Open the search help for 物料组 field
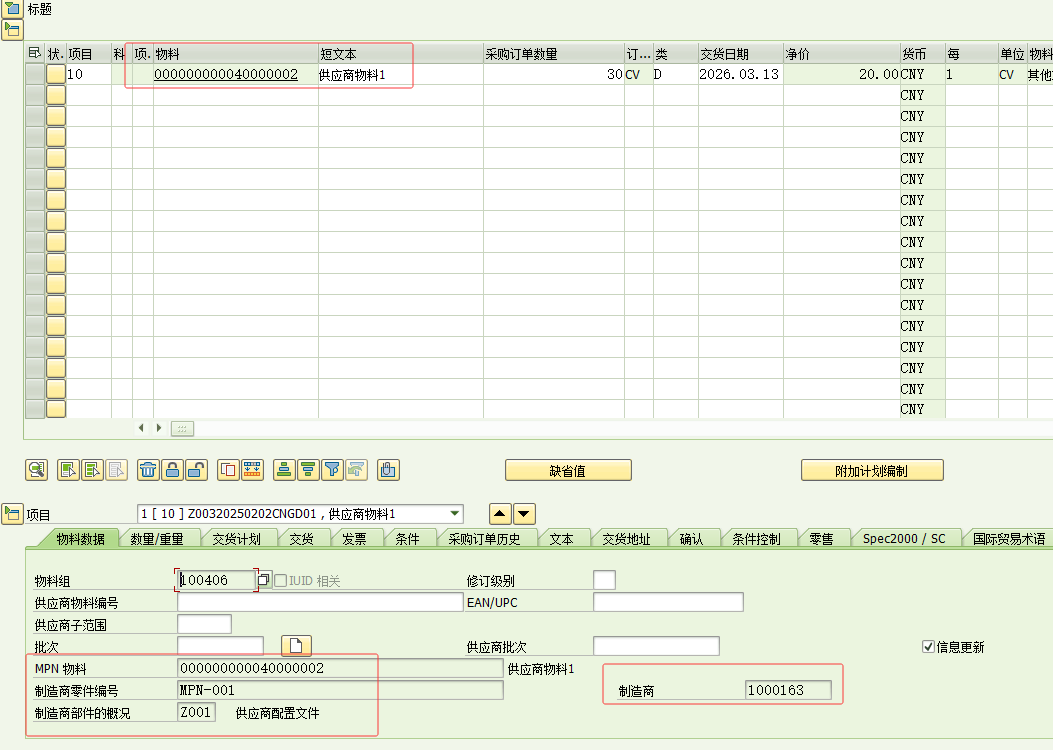The image size is (1053, 750). coord(264,581)
